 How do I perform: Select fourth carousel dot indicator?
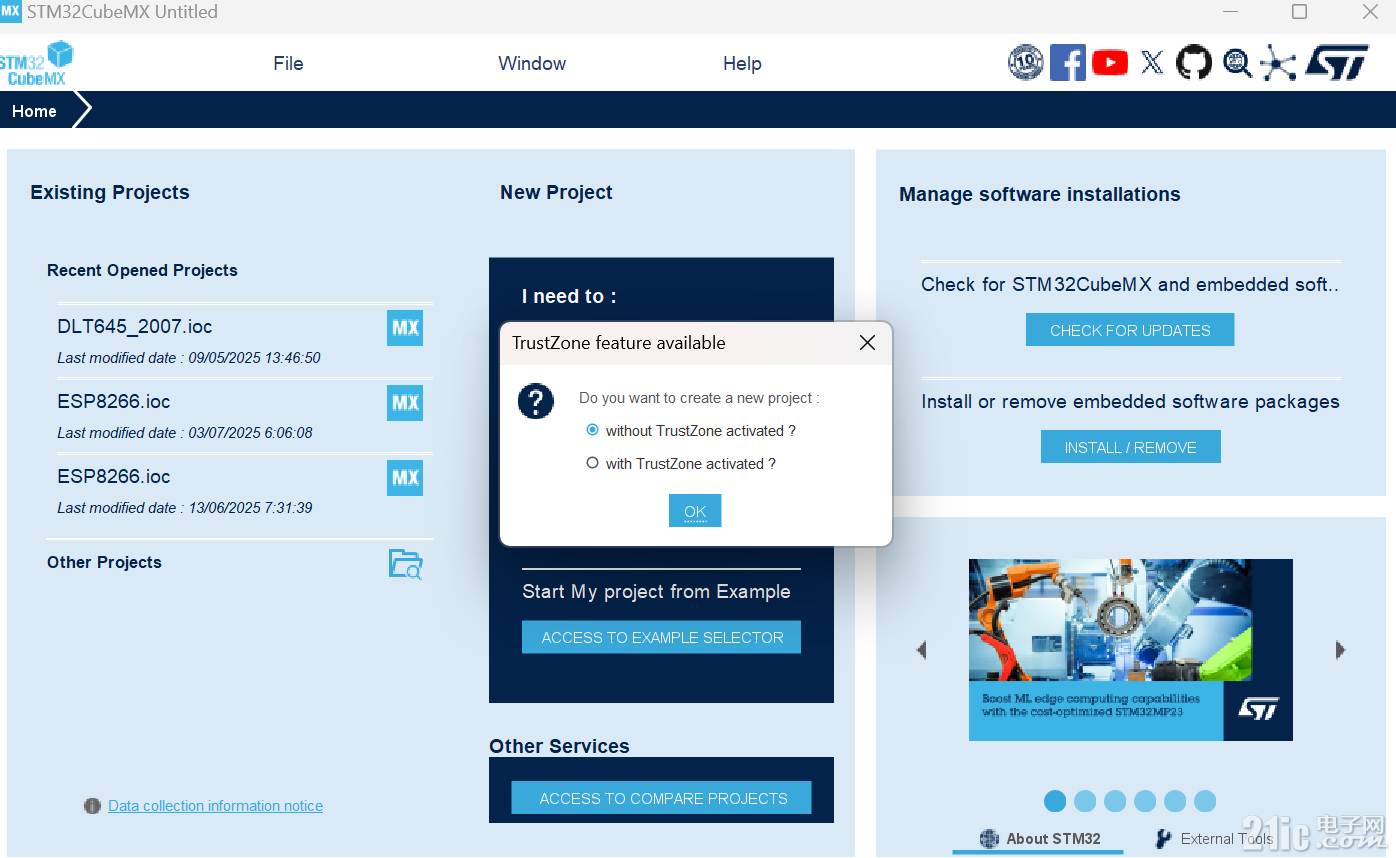click(1145, 801)
